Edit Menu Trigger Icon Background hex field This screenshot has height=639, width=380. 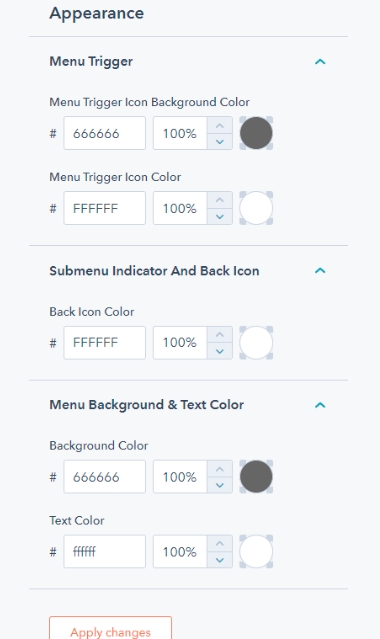click(104, 133)
